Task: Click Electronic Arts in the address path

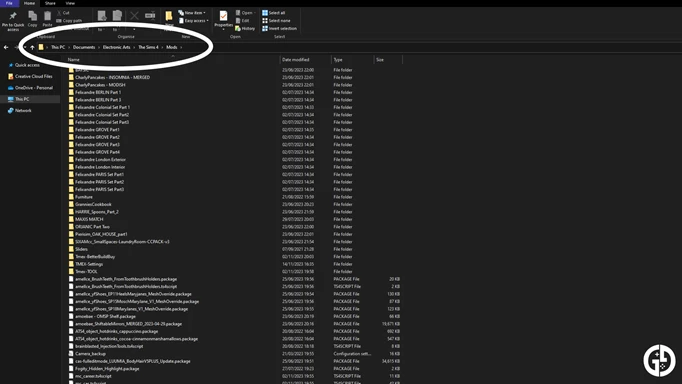Action: [x=117, y=47]
